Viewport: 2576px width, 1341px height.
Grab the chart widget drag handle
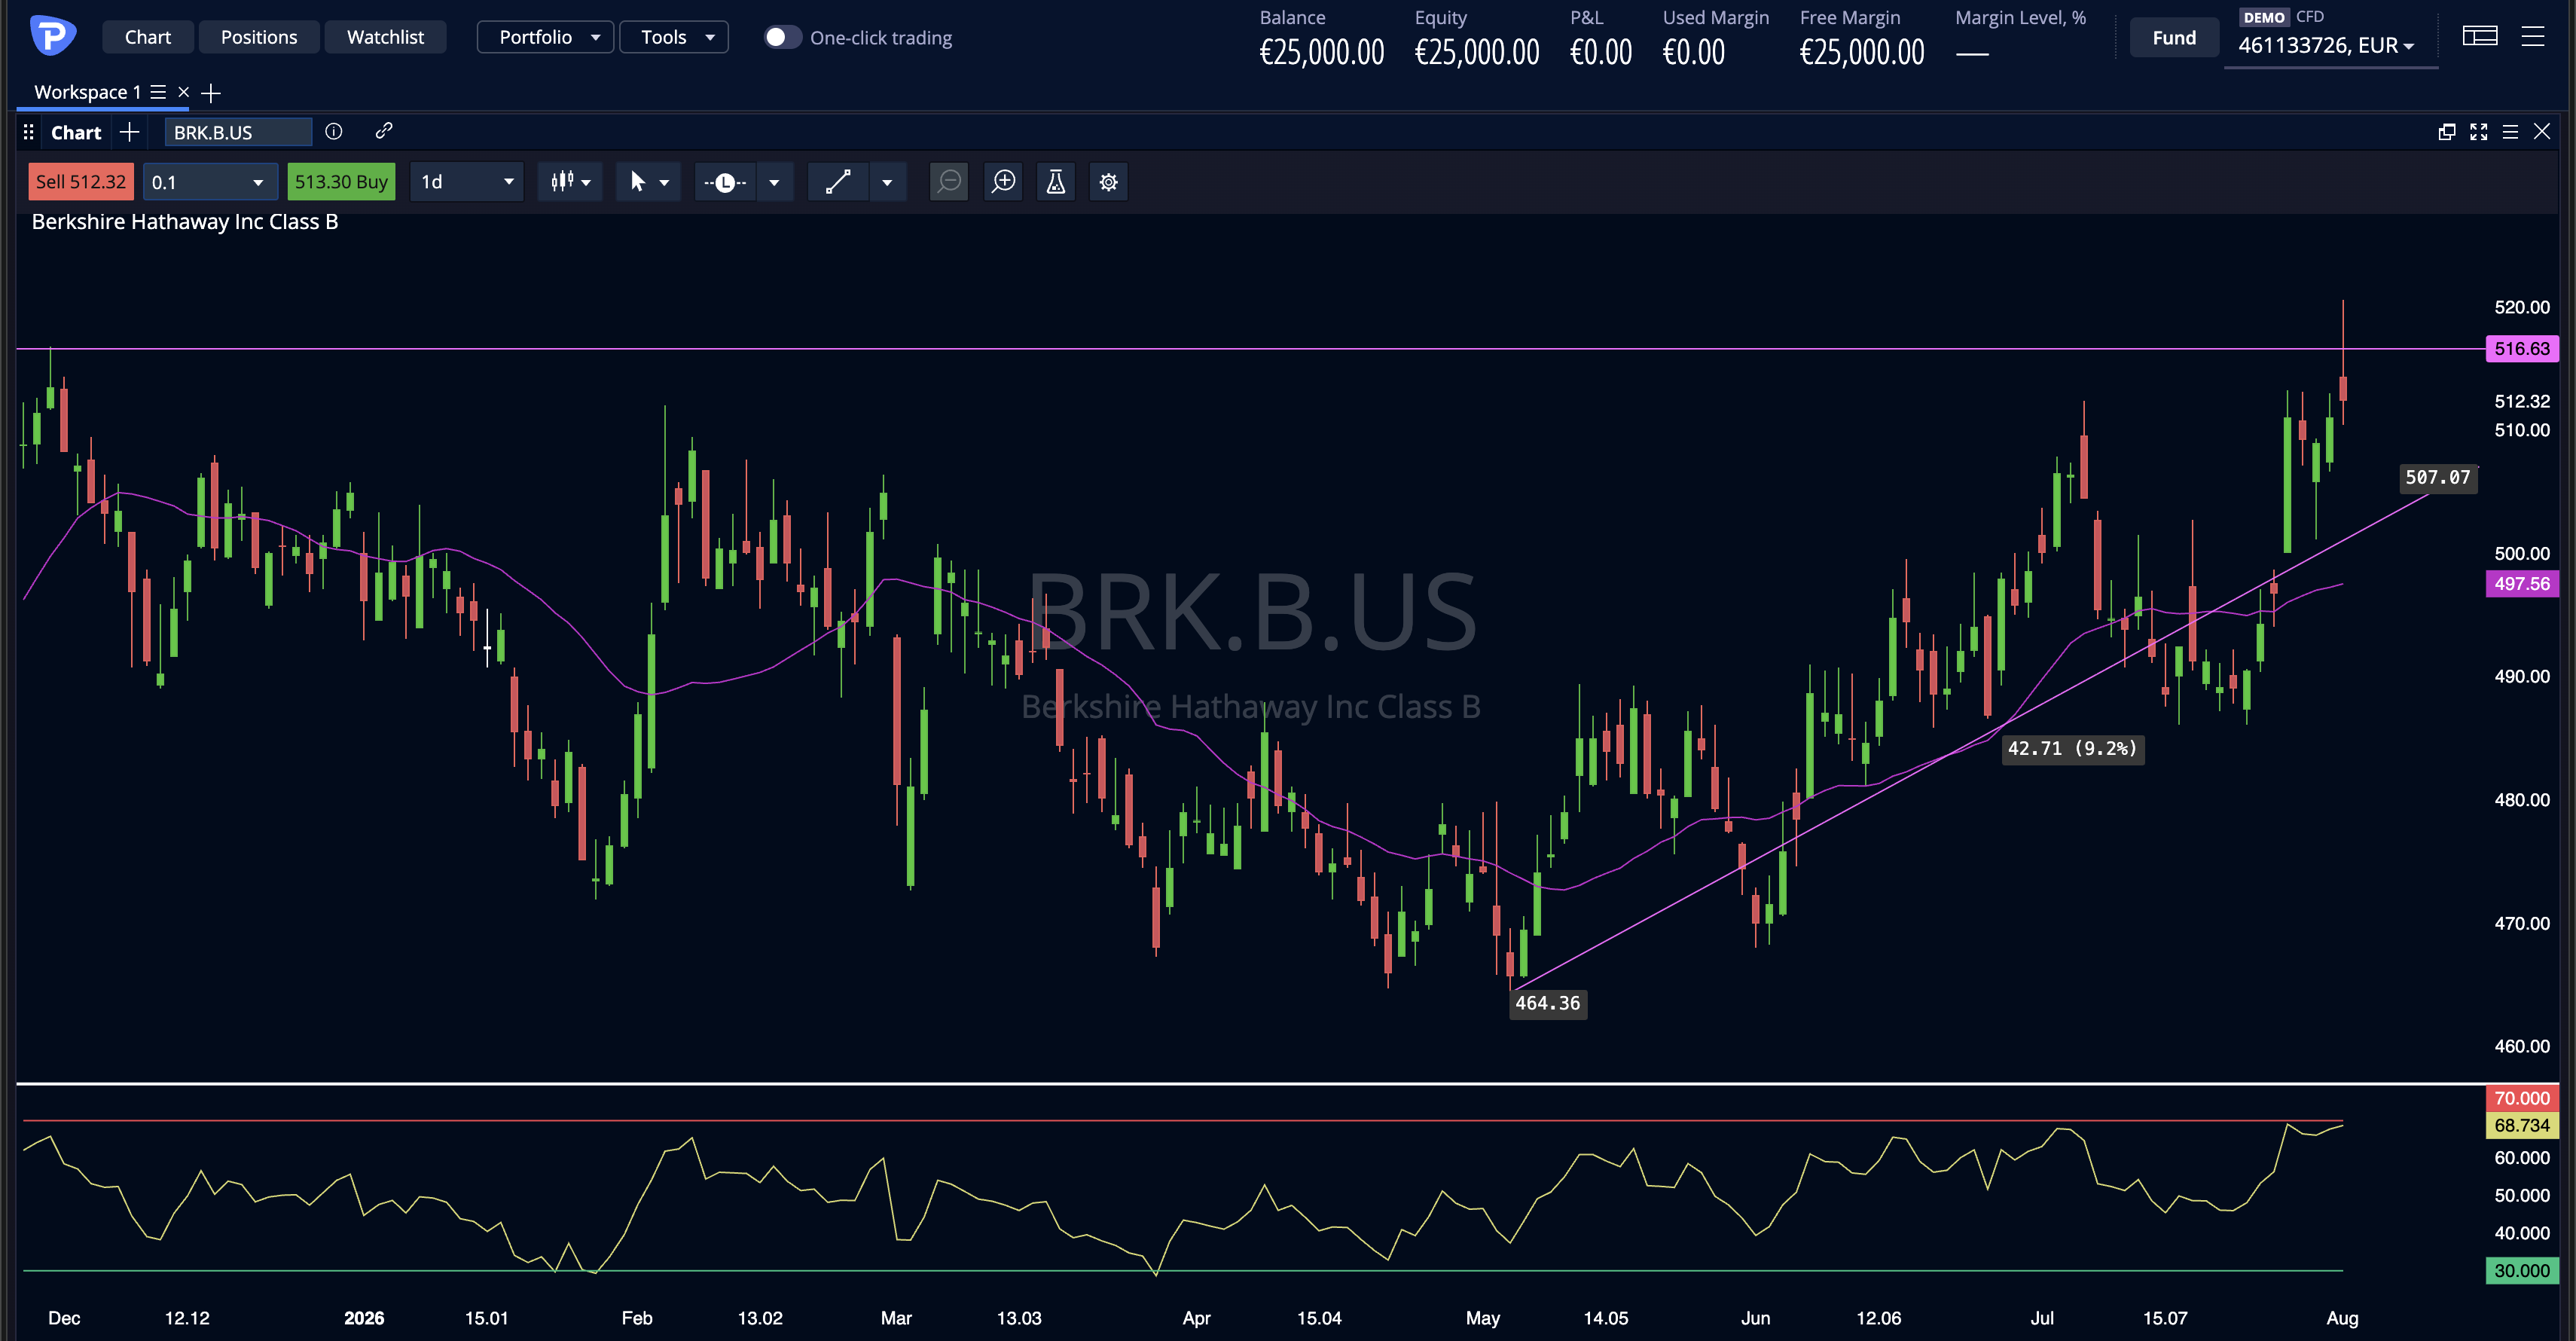[29, 132]
